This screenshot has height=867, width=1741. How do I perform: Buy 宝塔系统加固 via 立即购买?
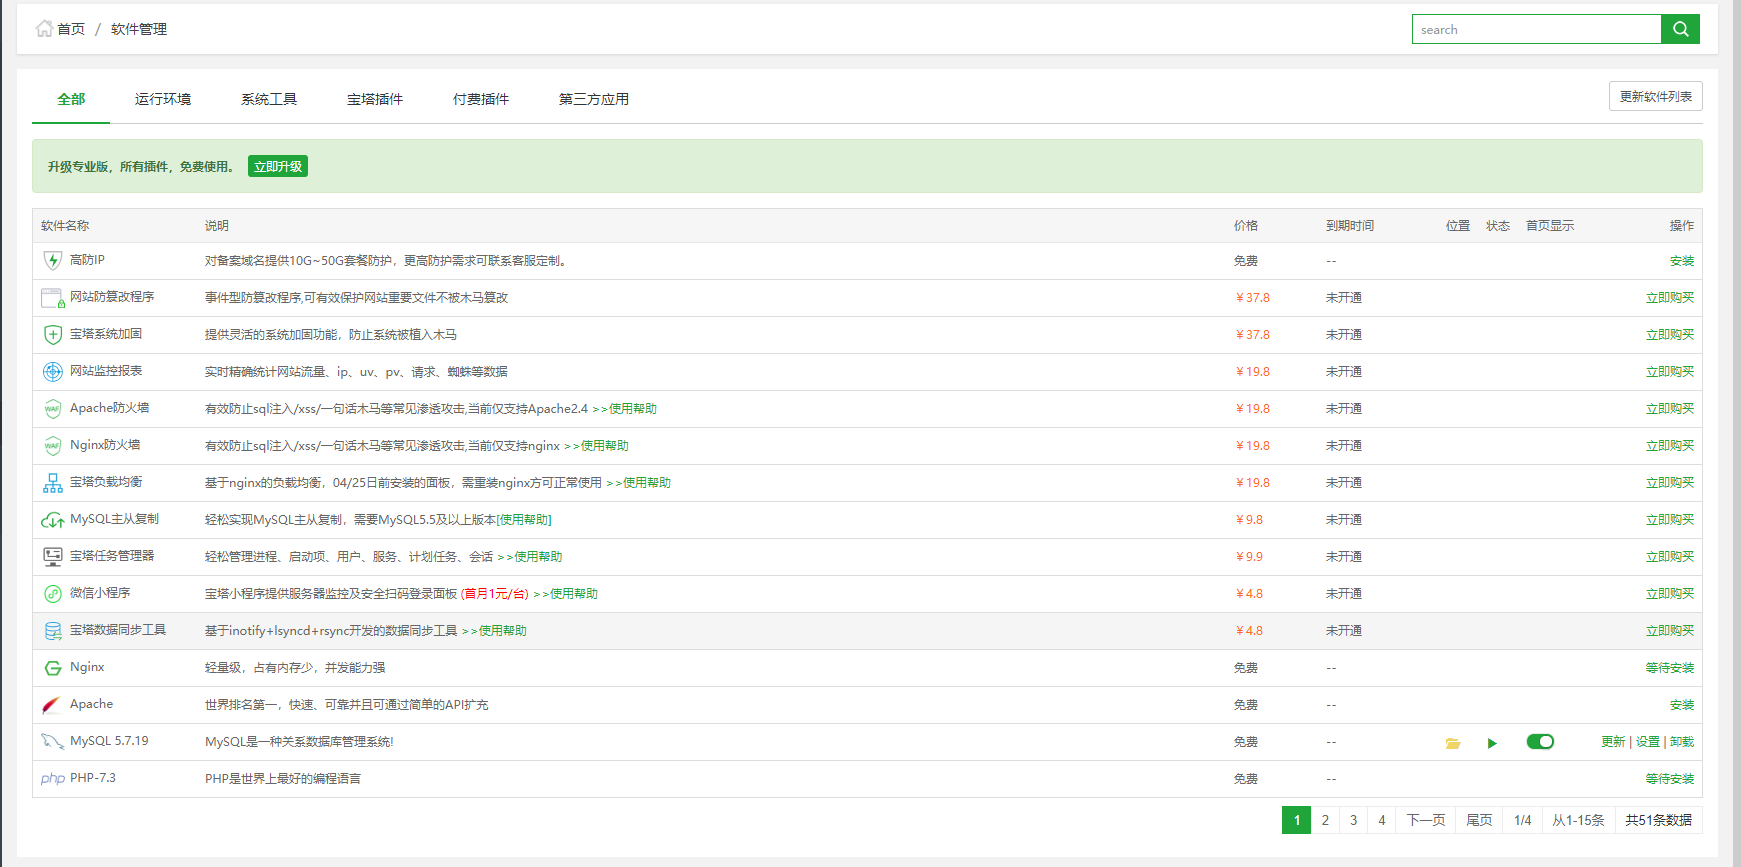pyautogui.click(x=1670, y=335)
